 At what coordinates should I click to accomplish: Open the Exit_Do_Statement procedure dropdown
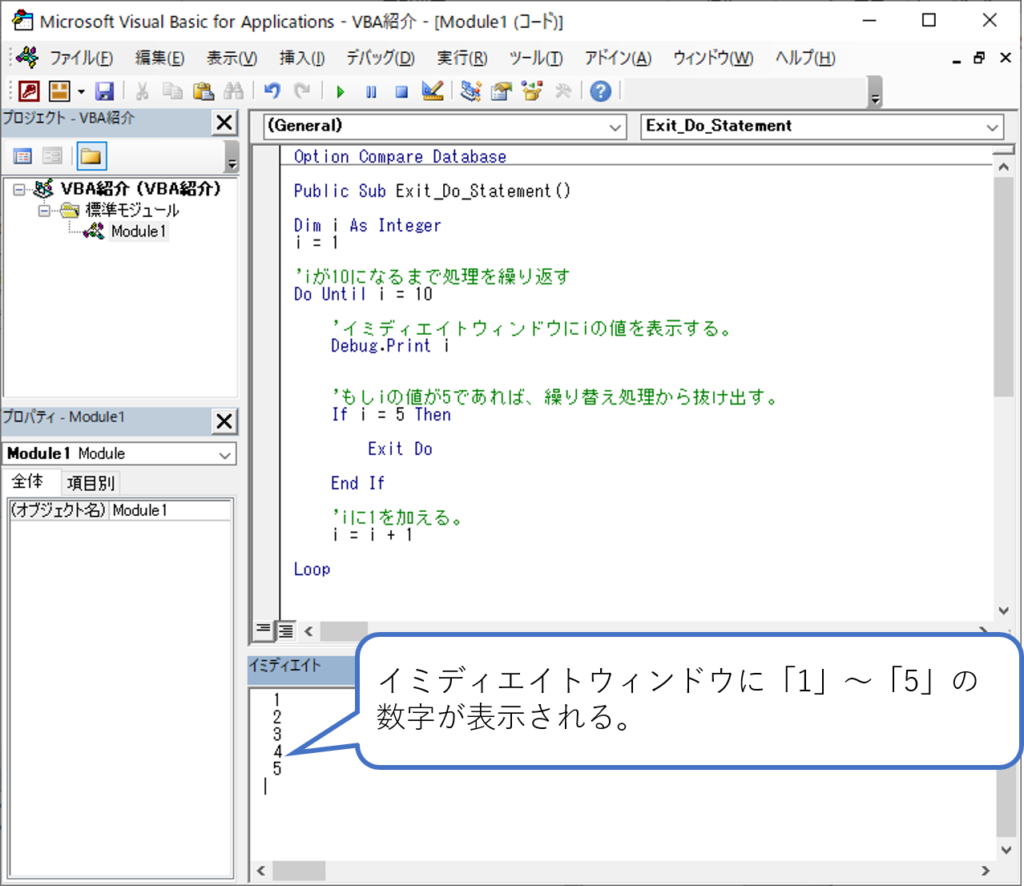pos(993,127)
